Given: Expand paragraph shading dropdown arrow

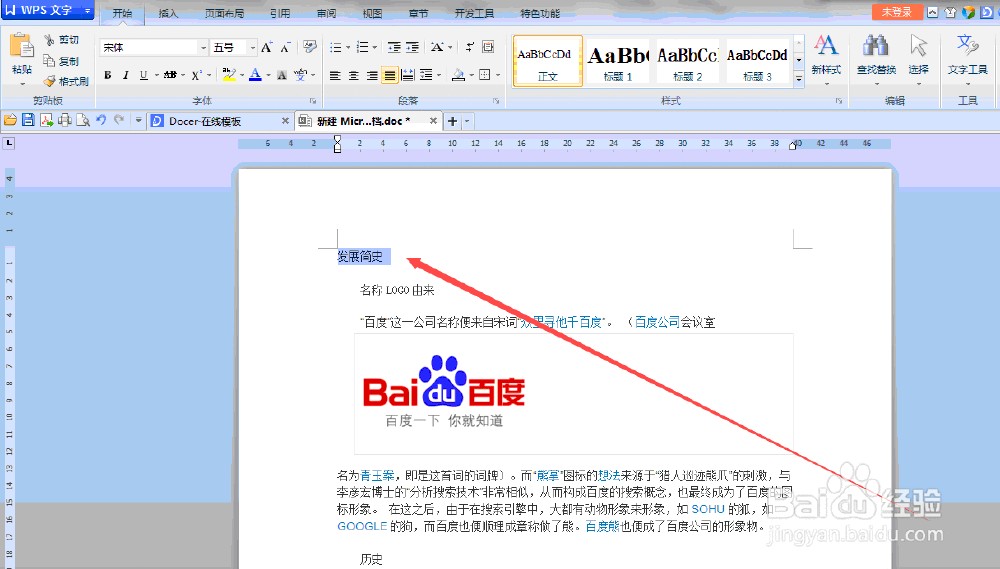Looking at the screenshot, I should (471, 75).
